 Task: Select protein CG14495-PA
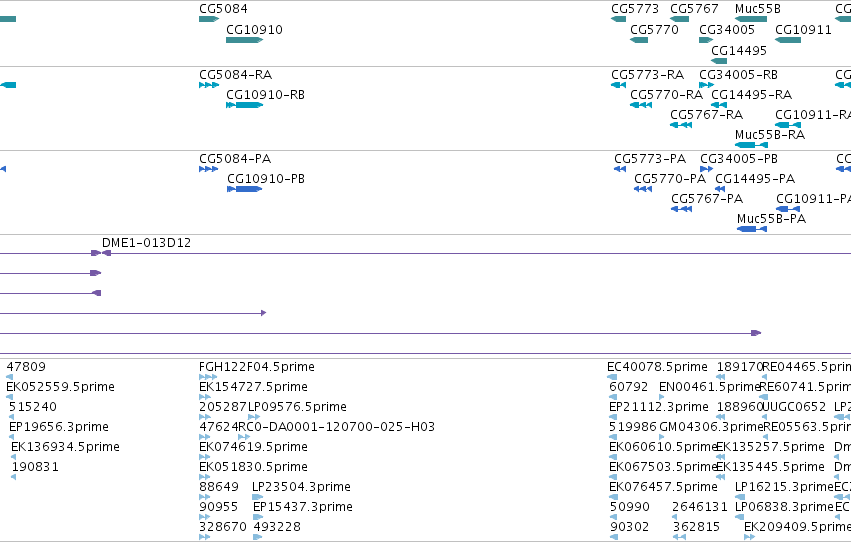pos(720,189)
